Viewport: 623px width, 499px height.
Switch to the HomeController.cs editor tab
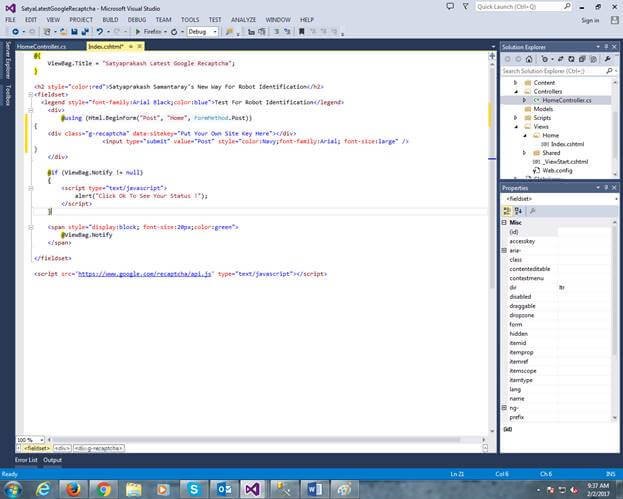[x=42, y=46]
